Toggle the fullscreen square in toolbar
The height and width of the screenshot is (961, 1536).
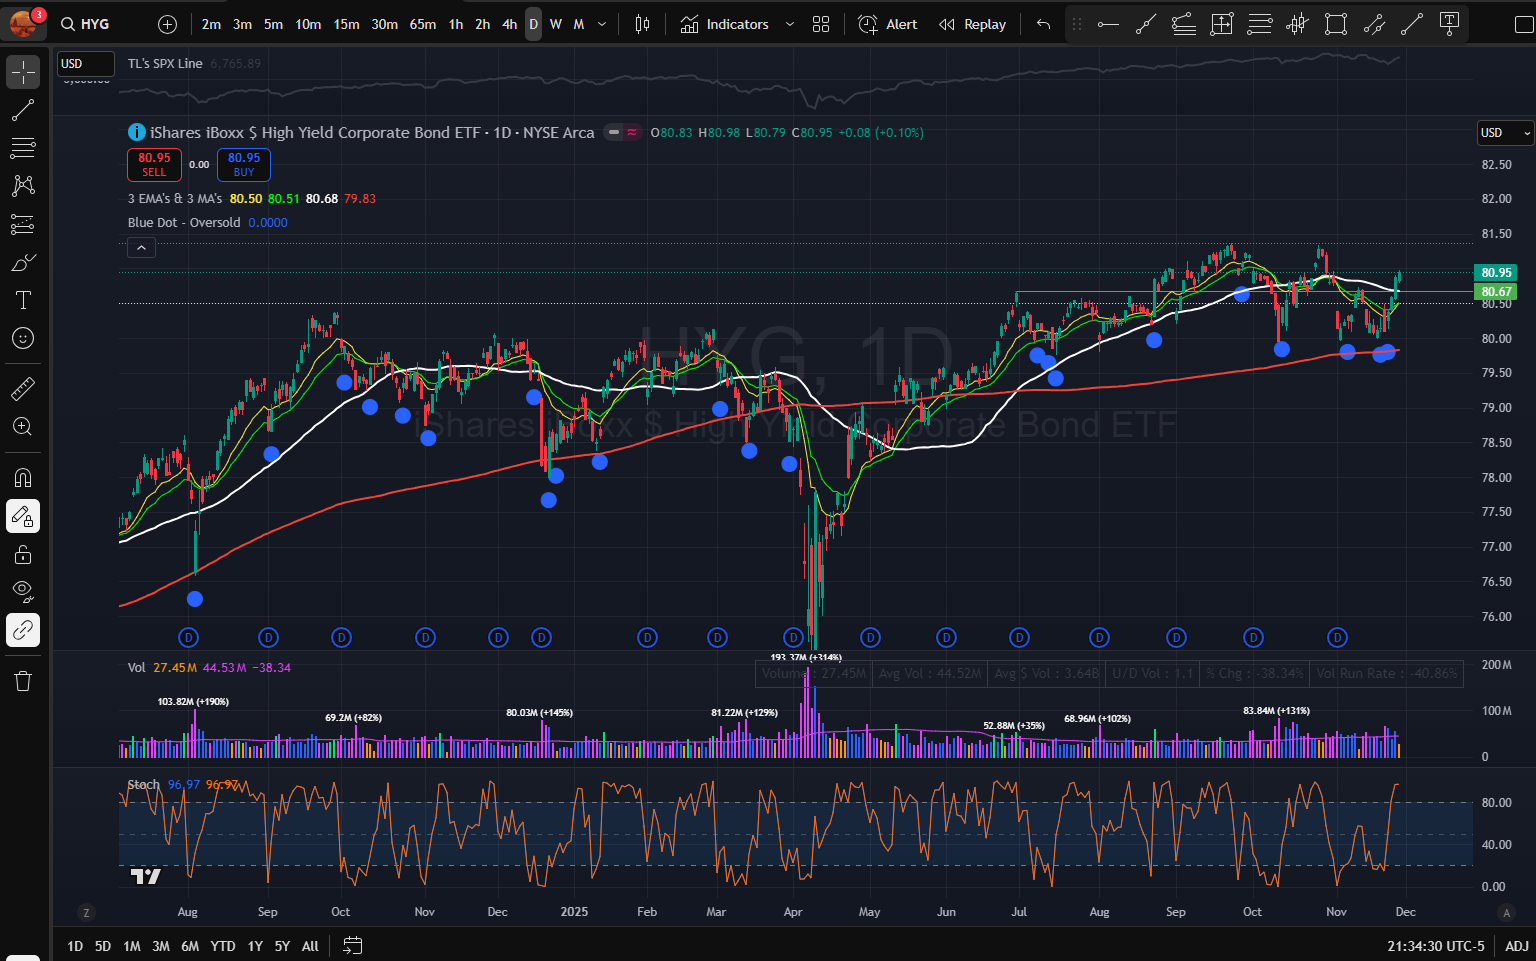tap(1523, 24)
